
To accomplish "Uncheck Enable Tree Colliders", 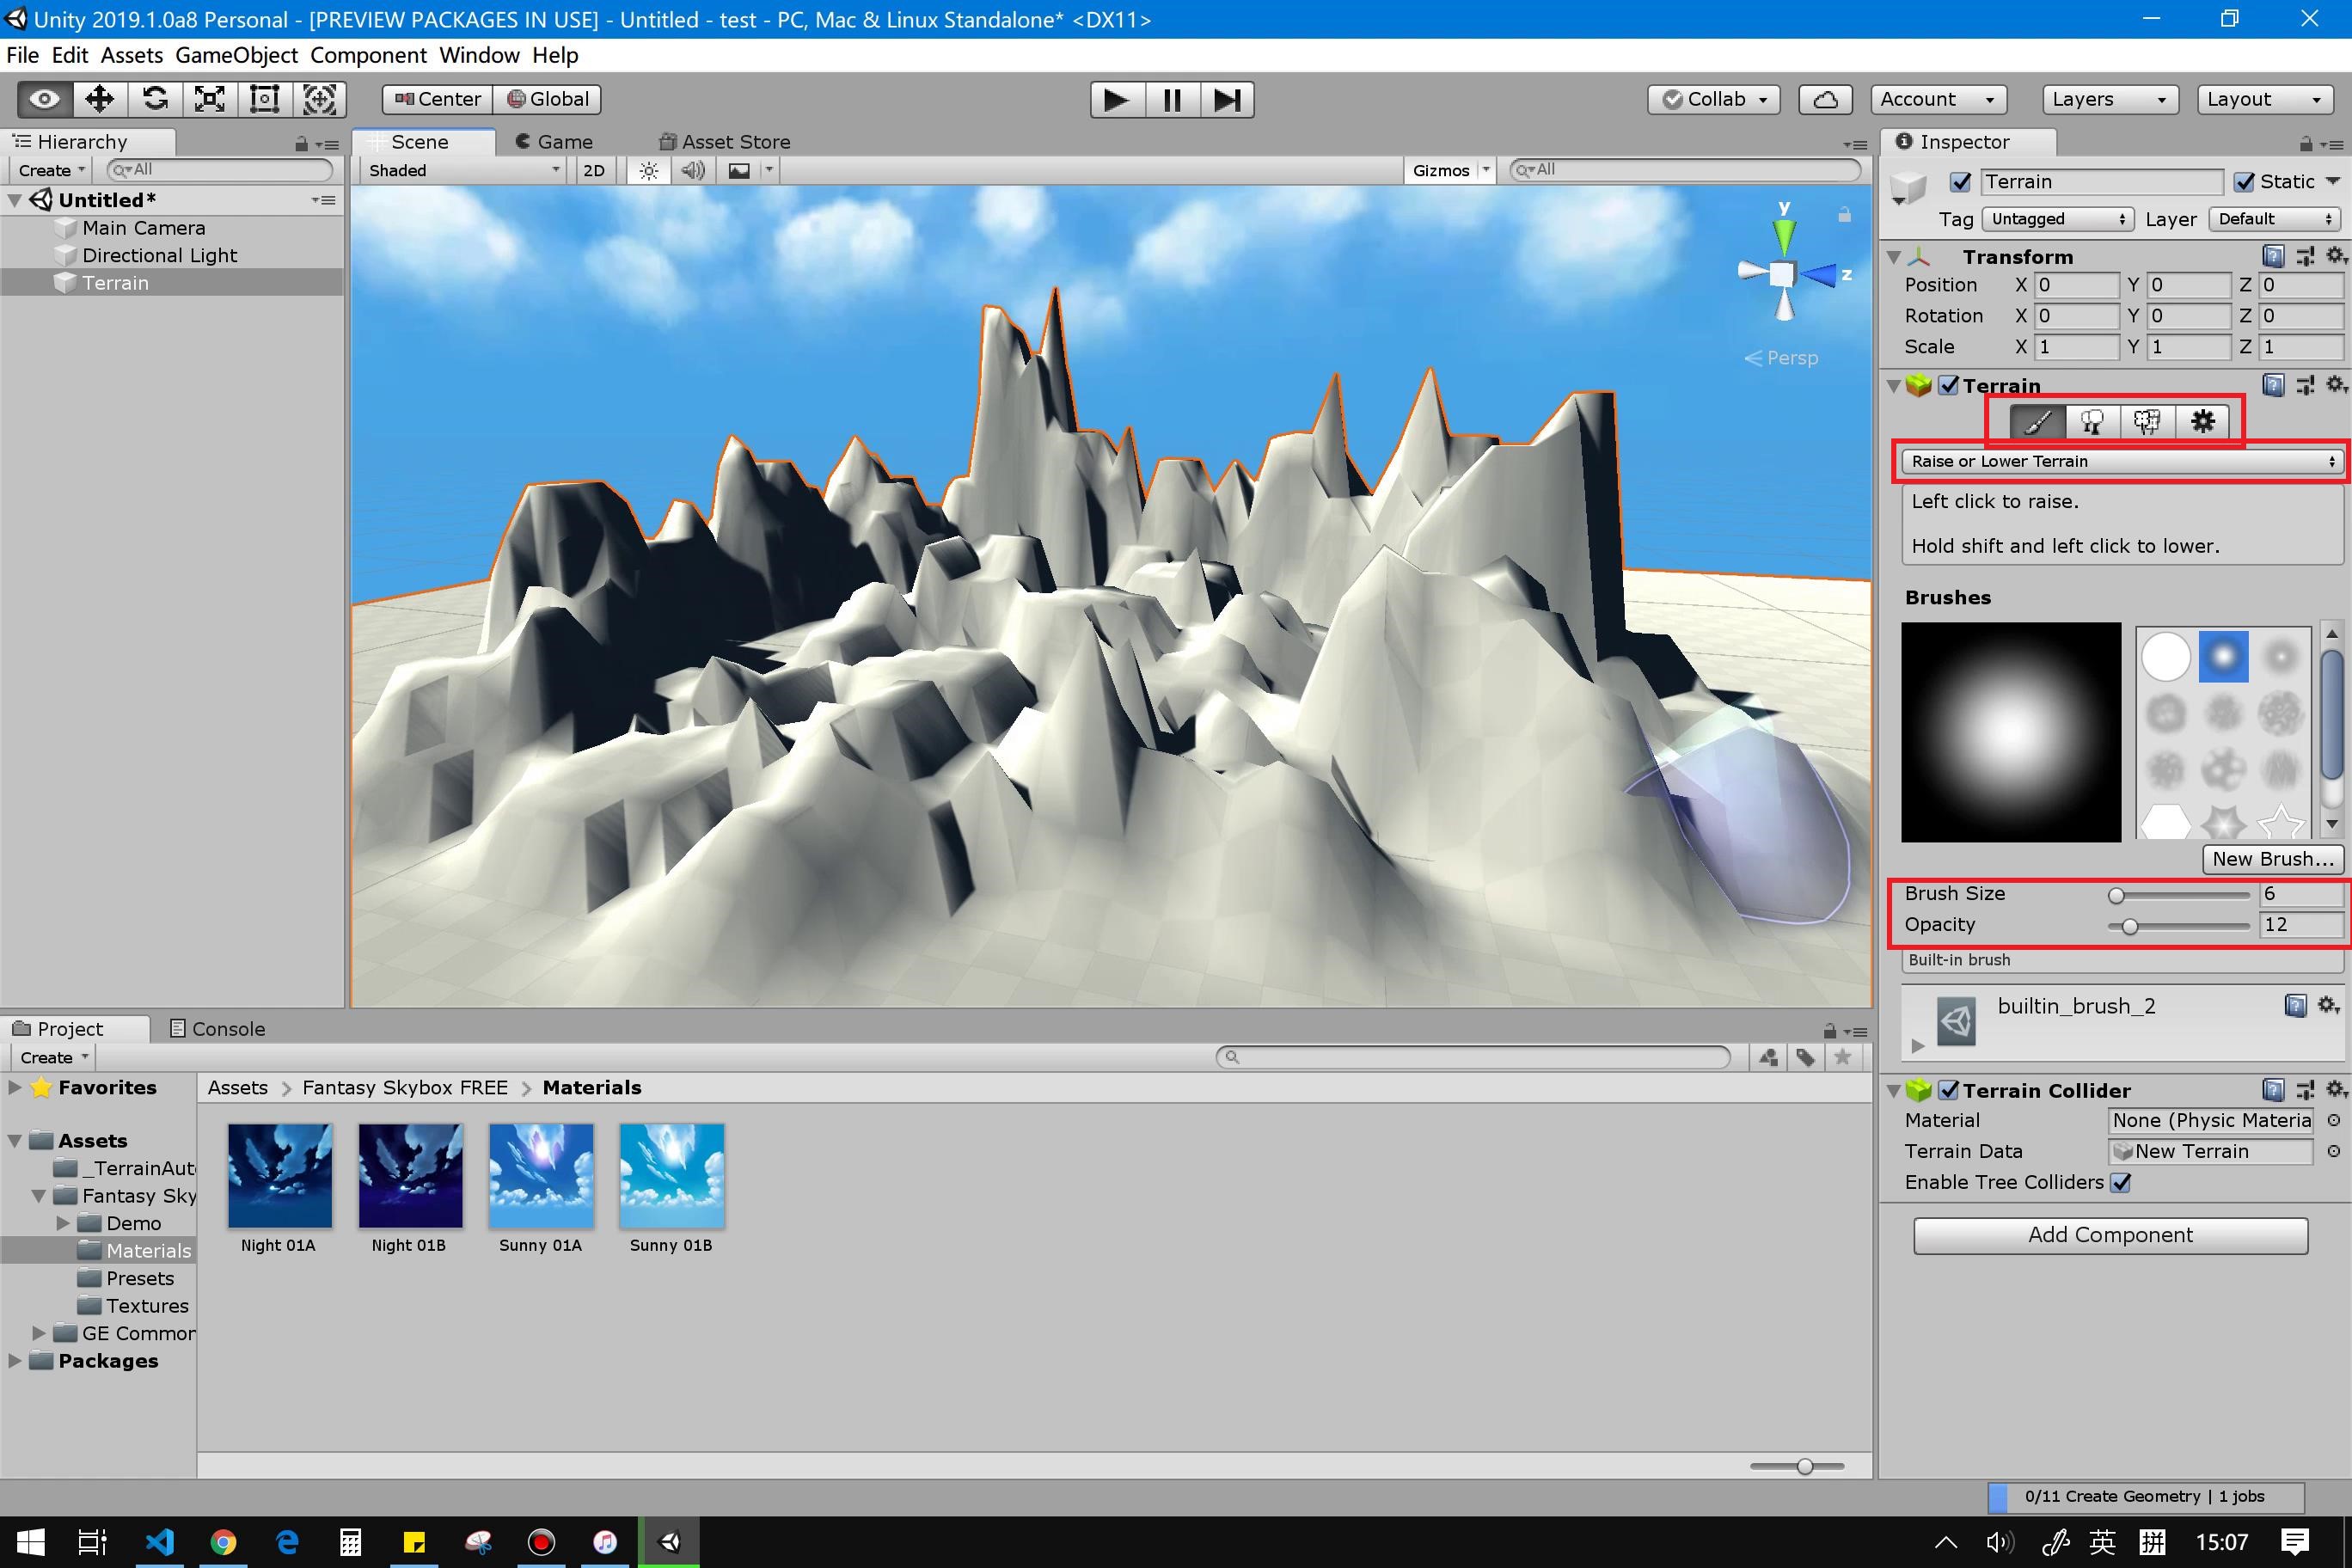I will click(2121, 1182).
